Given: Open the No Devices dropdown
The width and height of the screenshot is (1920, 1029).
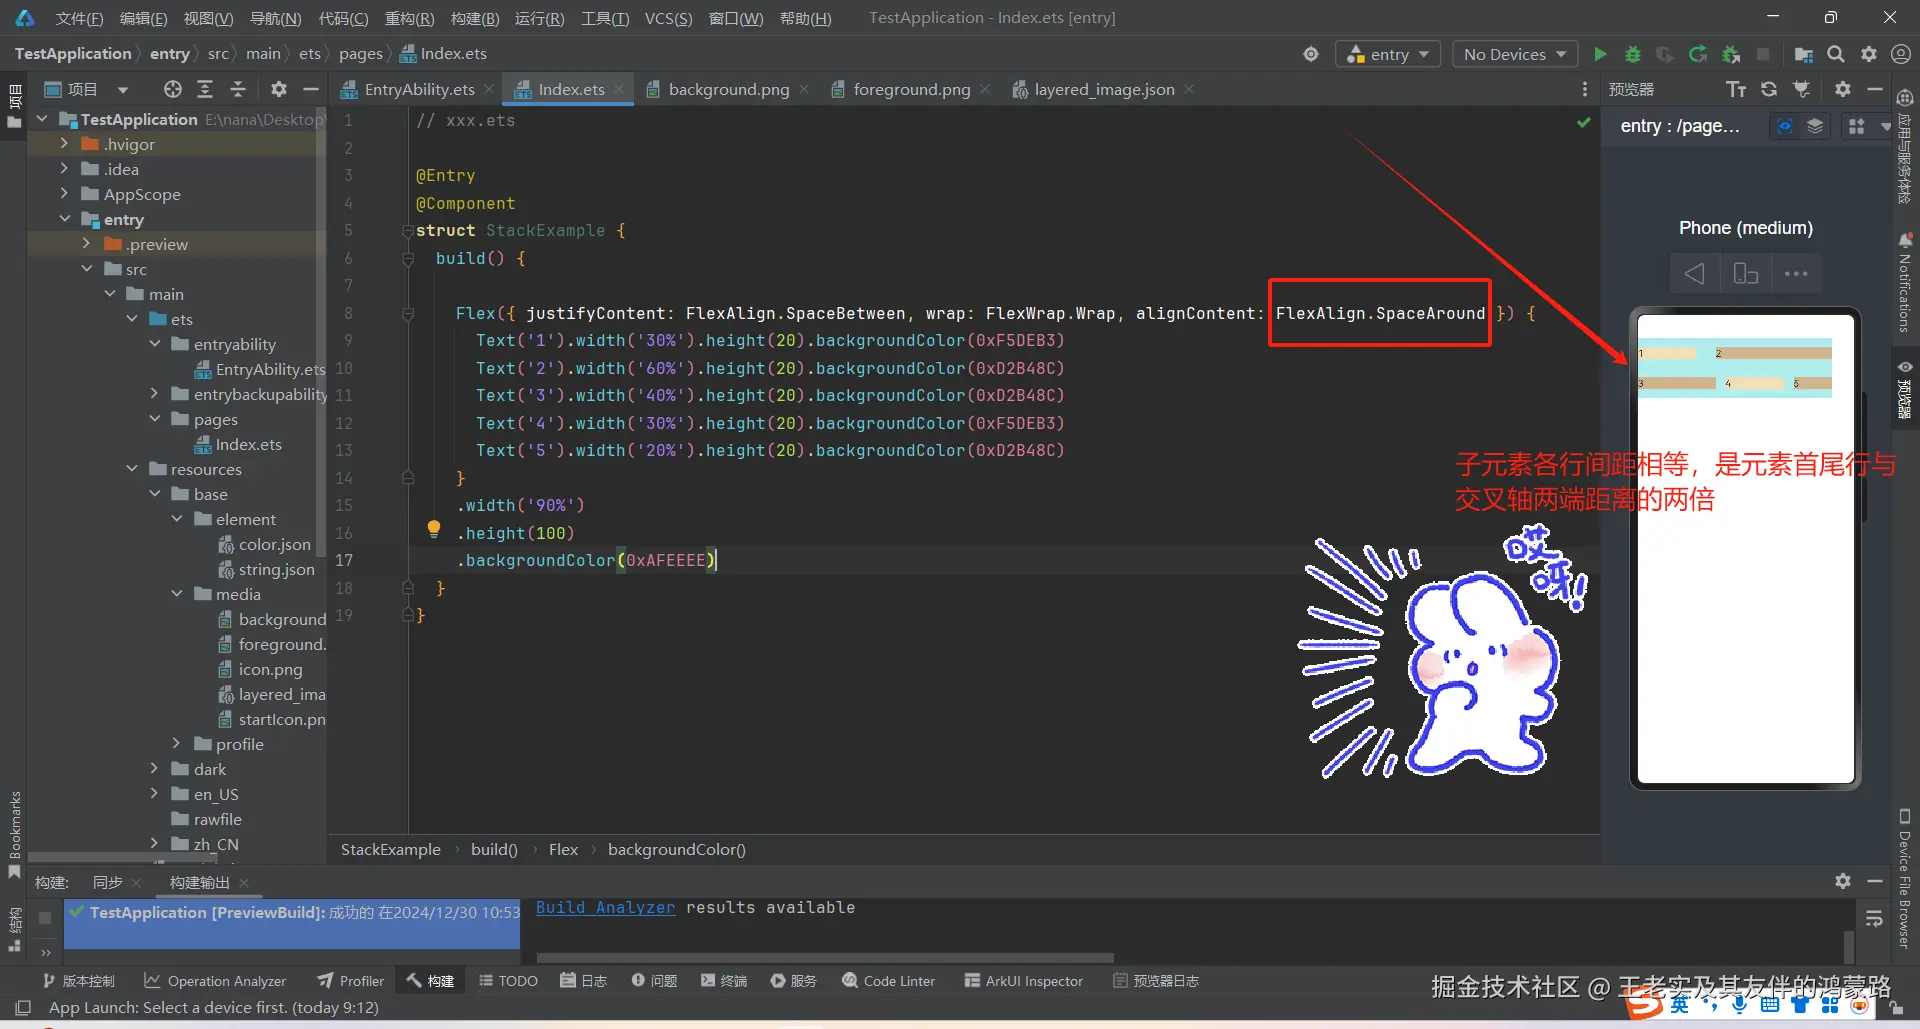Looking at the screenshot, I should point(1514,54).
